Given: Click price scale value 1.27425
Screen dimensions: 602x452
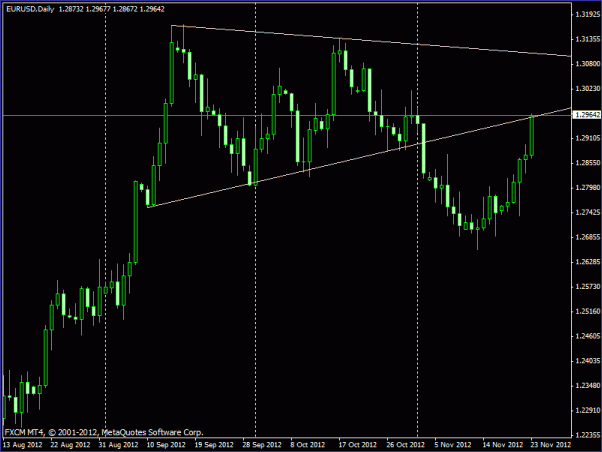Looking at the screenshot, I should (x=587, y=212).
